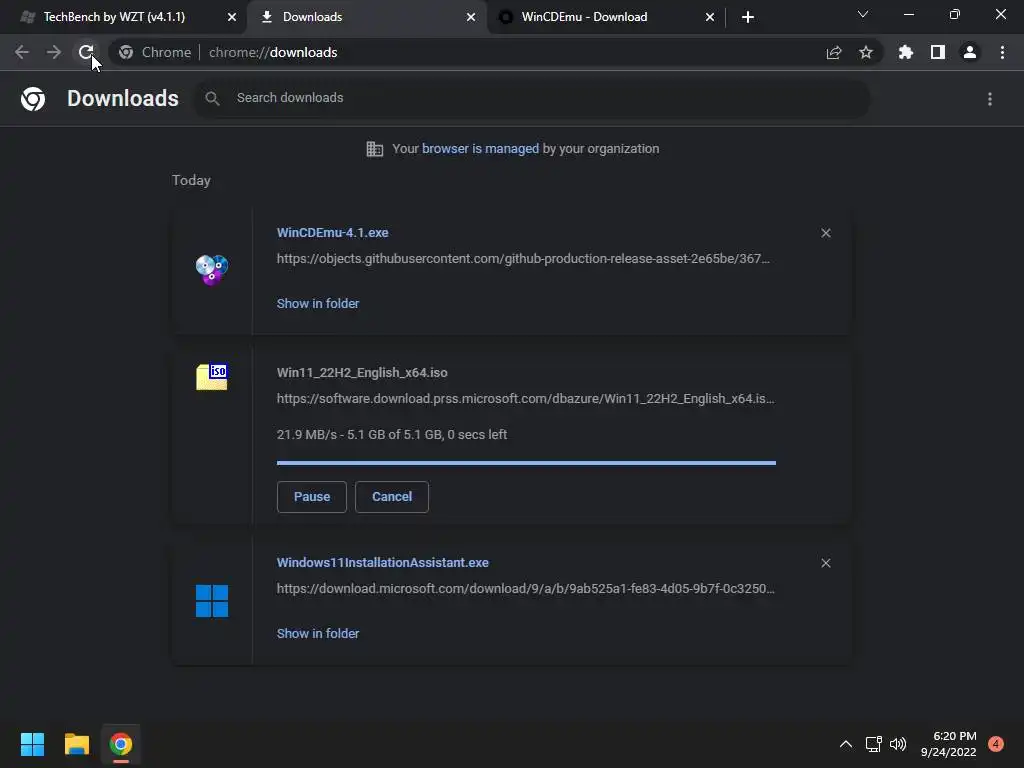The width and height of the screenshot is (1024, 768).
Task: Go forward to next page
Action: pos(54,52)
